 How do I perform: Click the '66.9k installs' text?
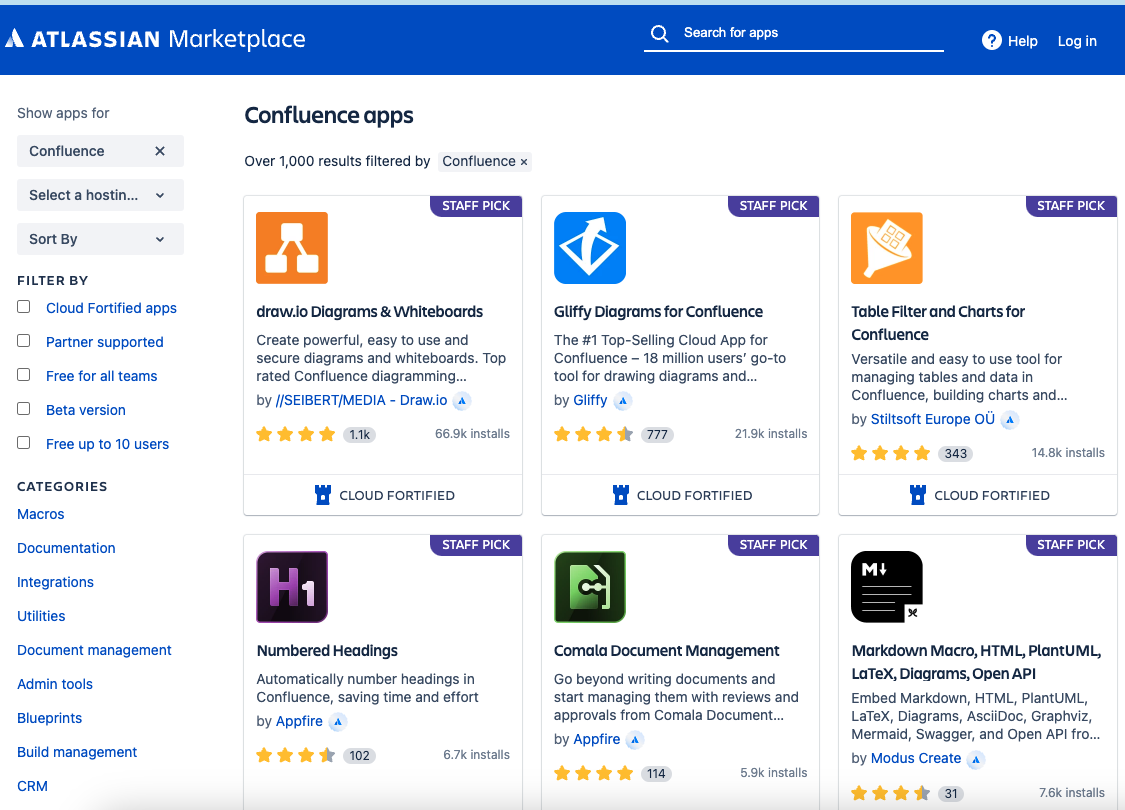472,434
